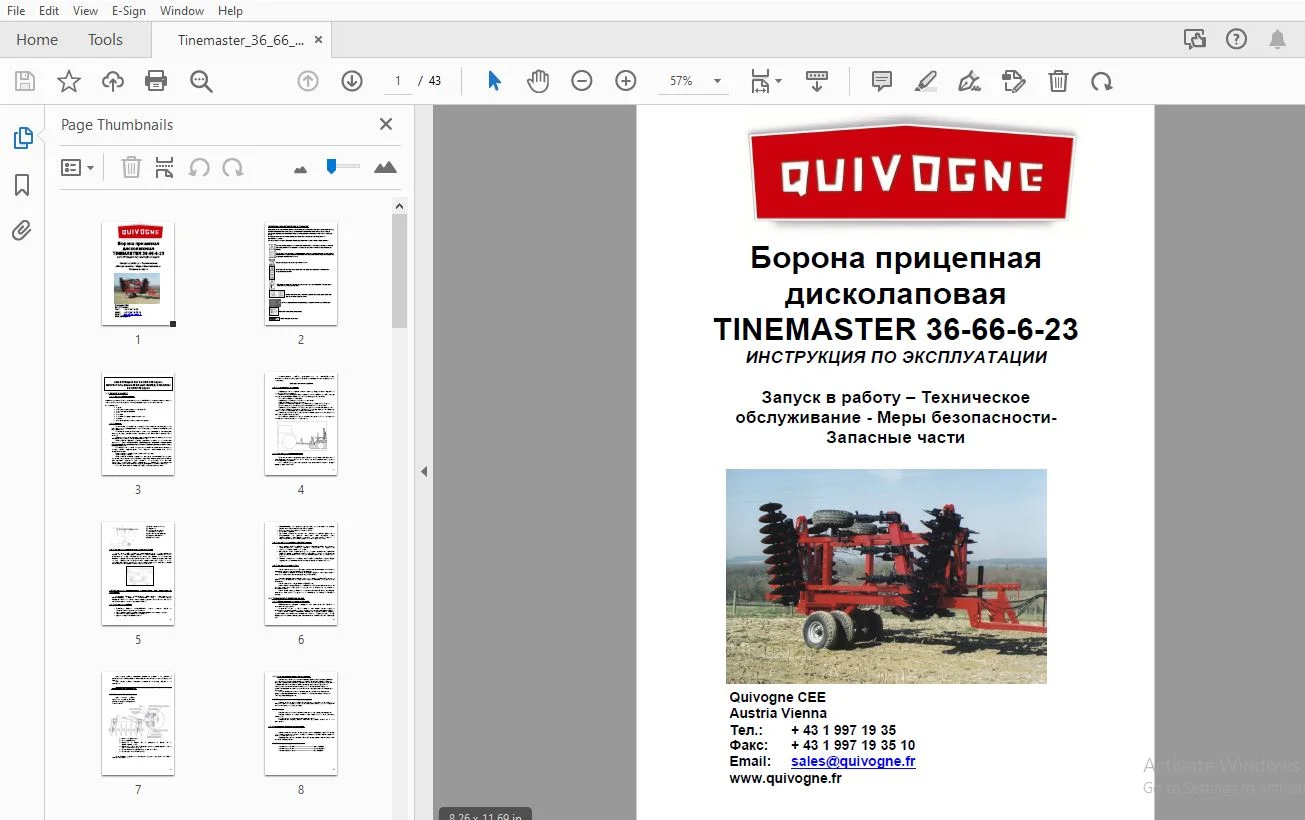The height and width of the screenshot is (820, 1305).
Task: Select page 3 thumbnail
Action: click(138, 424)
